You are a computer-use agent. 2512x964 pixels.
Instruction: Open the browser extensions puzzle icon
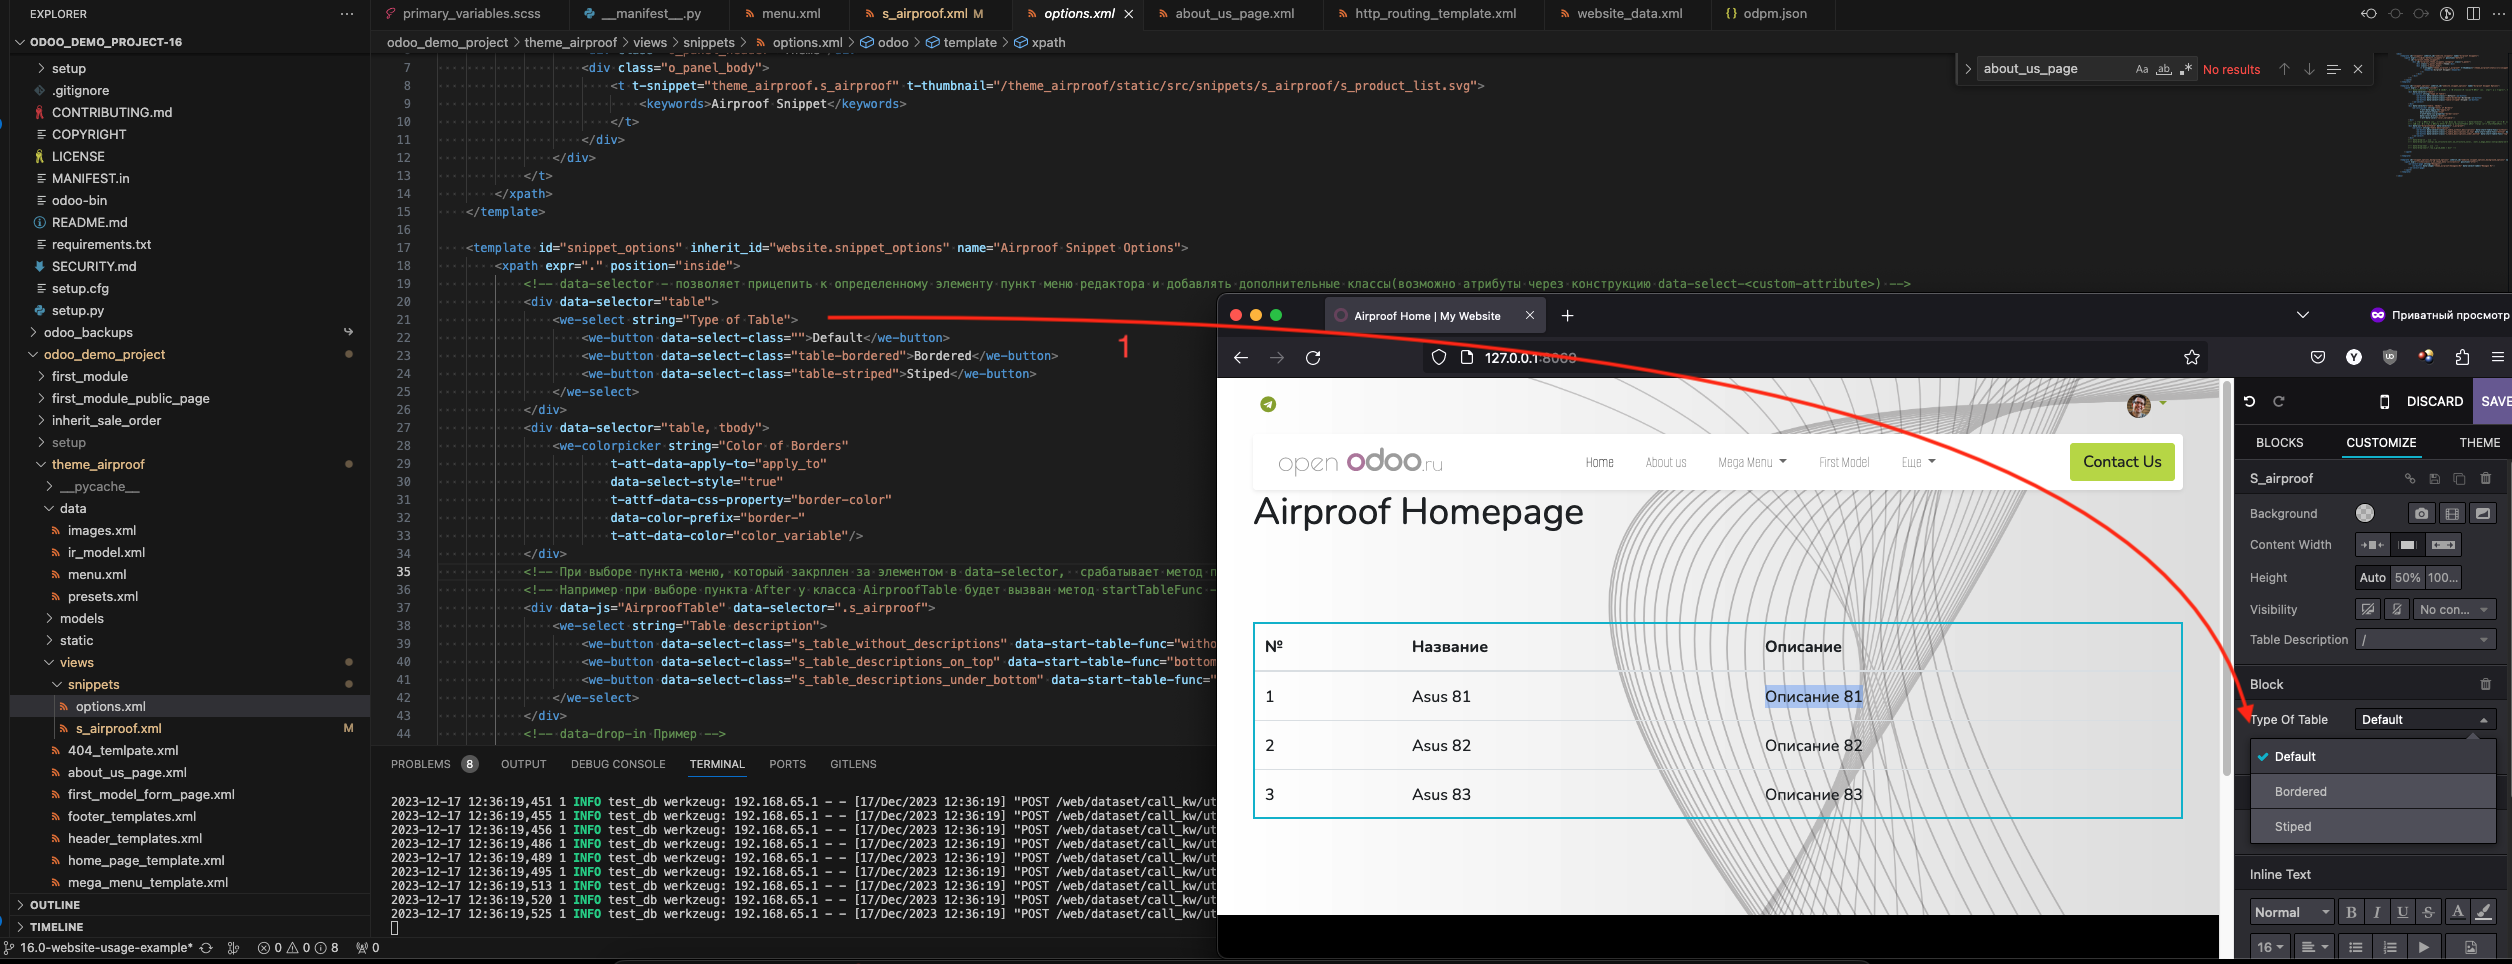(2462, 357)
